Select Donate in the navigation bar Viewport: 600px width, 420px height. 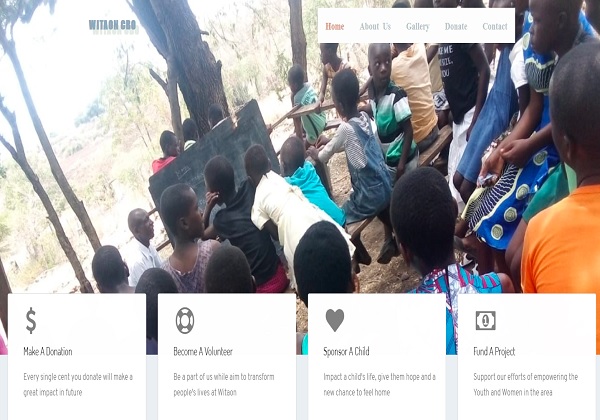click(456, 26)
